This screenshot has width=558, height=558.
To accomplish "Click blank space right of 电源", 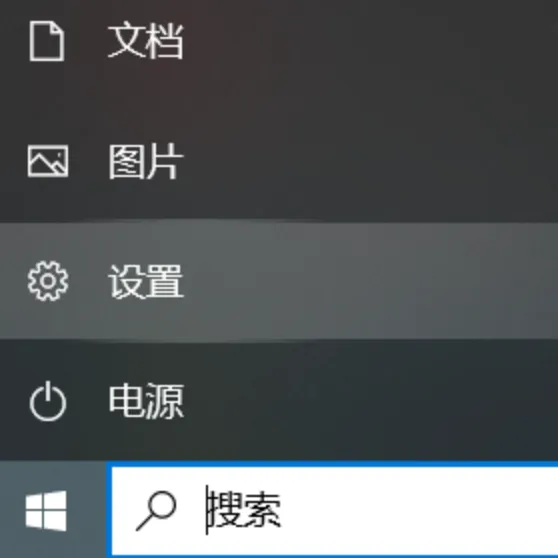I will click(x=370, y=401).
